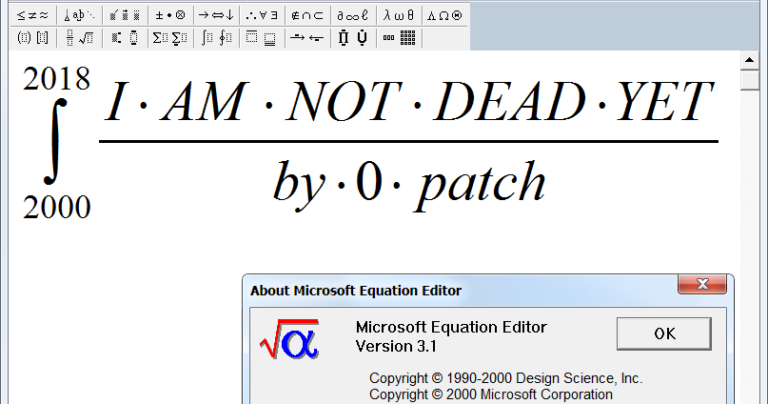Viewport: 768px width, 404px height.
Task: Click the integral sign in the equation
Action: (x=55, y=142)
